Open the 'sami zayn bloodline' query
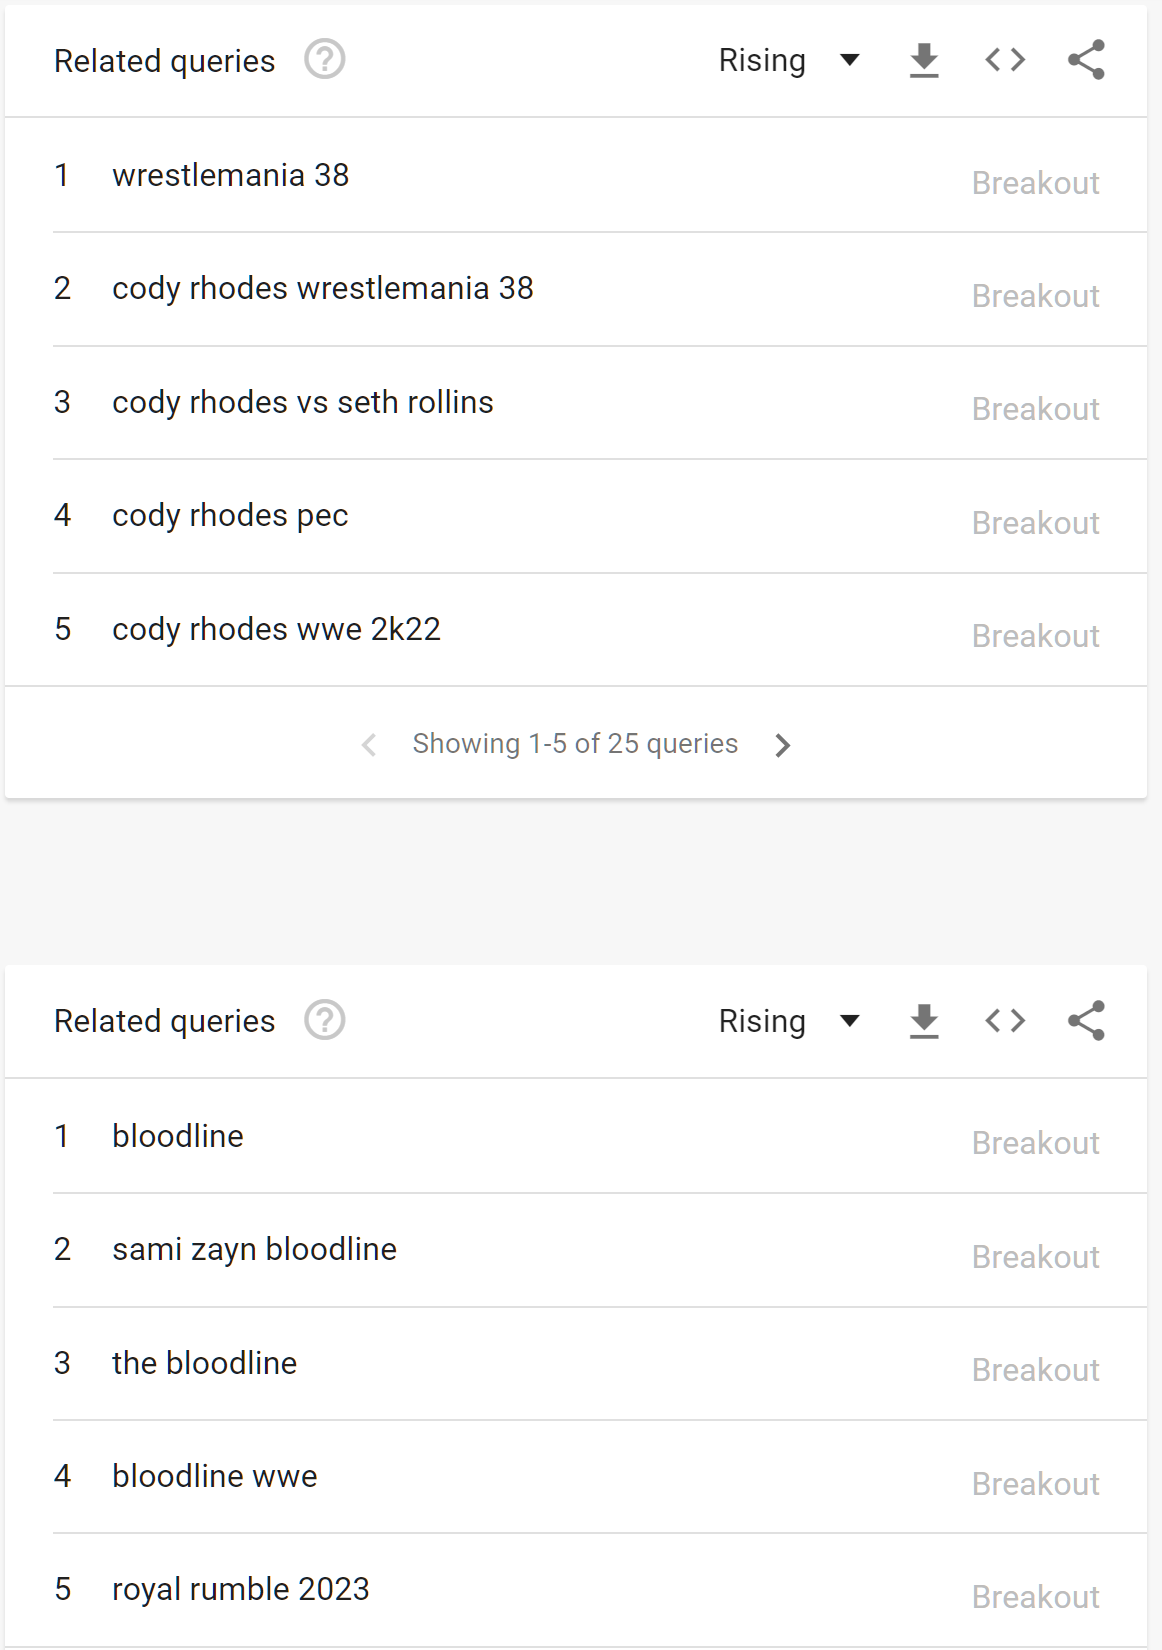This screenshot has height=1650, width=1162. click(x=254, y=1250)
